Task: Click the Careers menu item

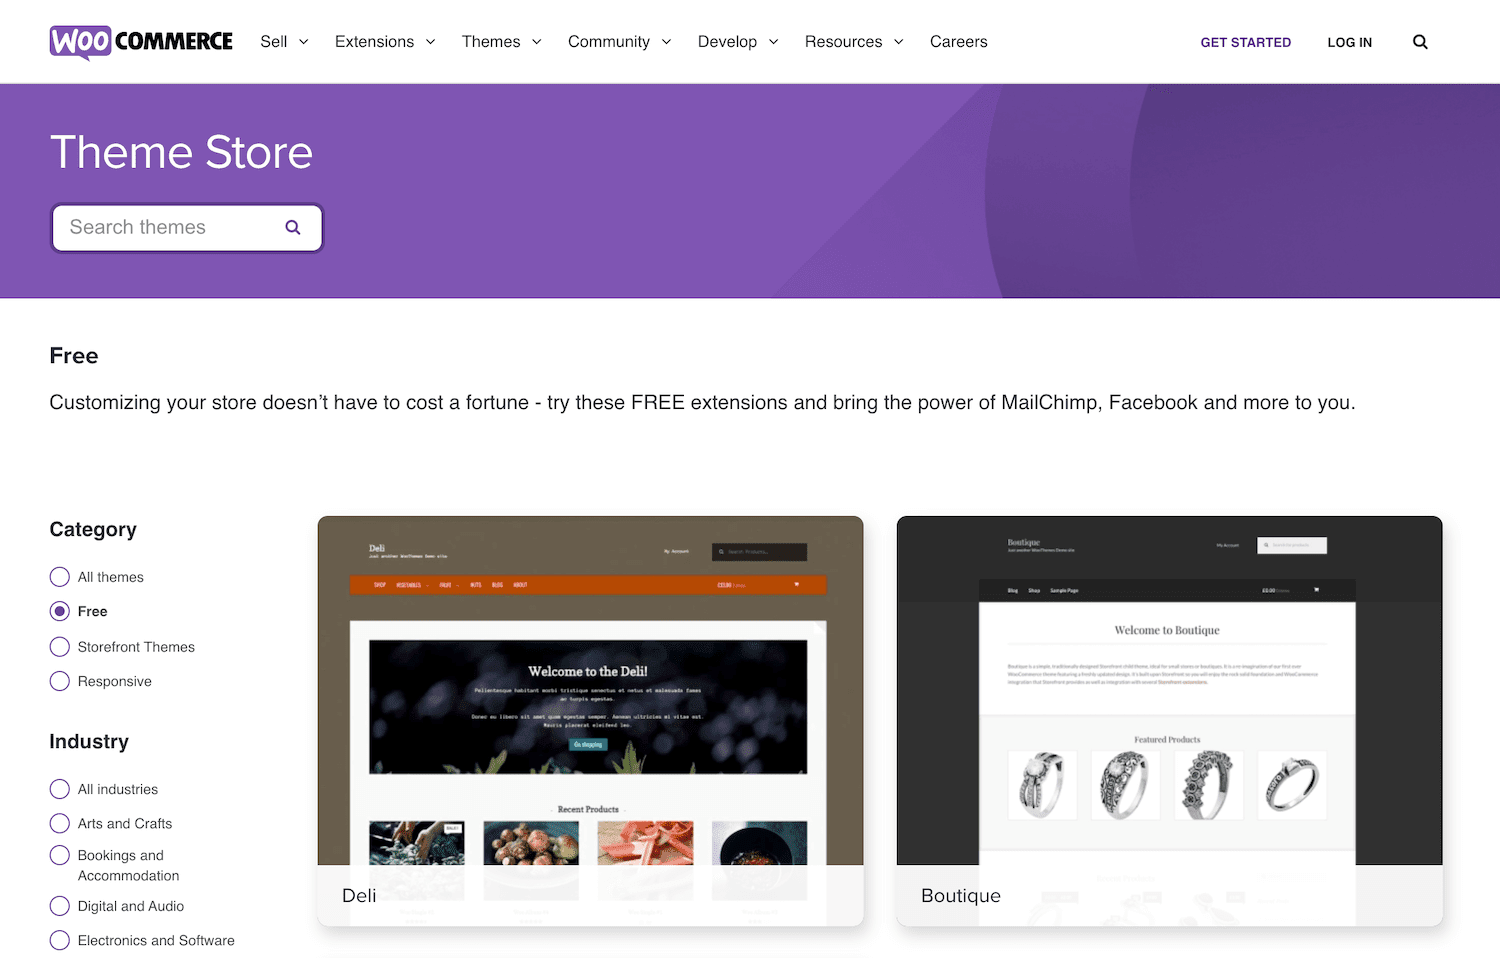Action: pyautogui.click(x=958, y=41)
